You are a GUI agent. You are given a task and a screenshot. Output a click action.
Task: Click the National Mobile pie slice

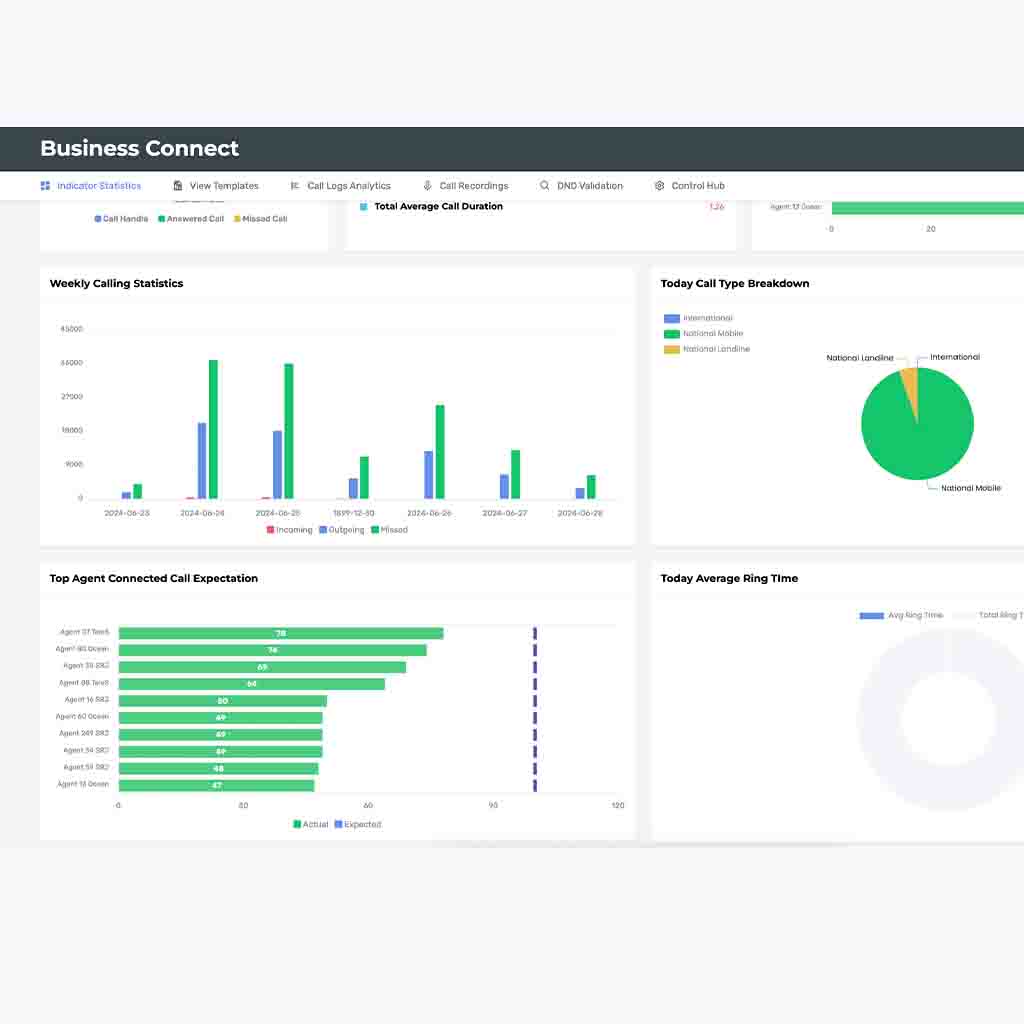(x=910, y=430)
